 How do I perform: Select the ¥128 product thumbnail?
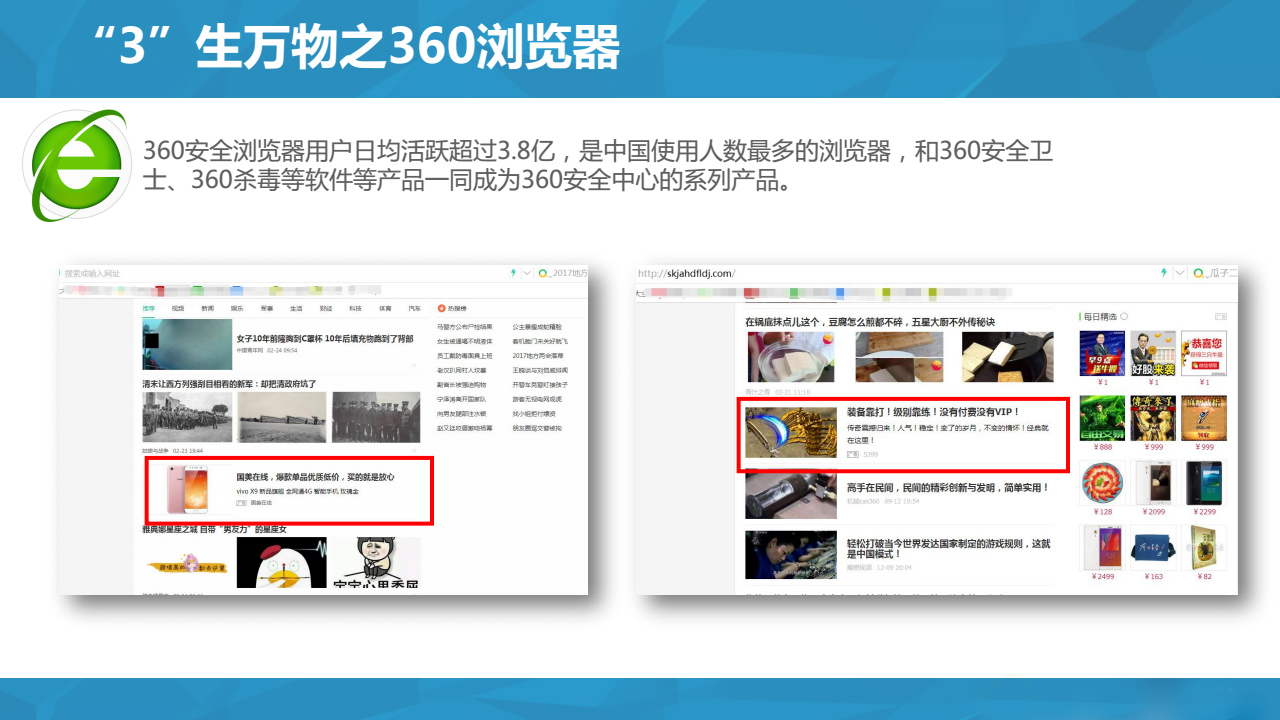pyautogui.click(x=1102, y=483)
